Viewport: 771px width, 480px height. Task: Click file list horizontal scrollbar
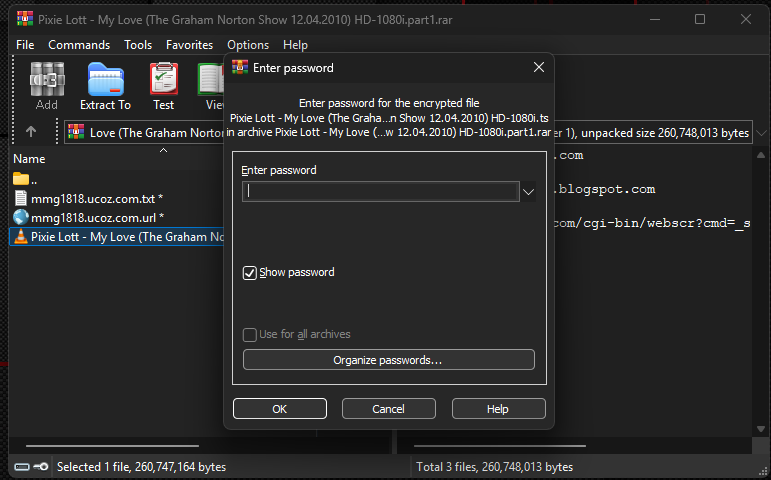coord(113,446)
